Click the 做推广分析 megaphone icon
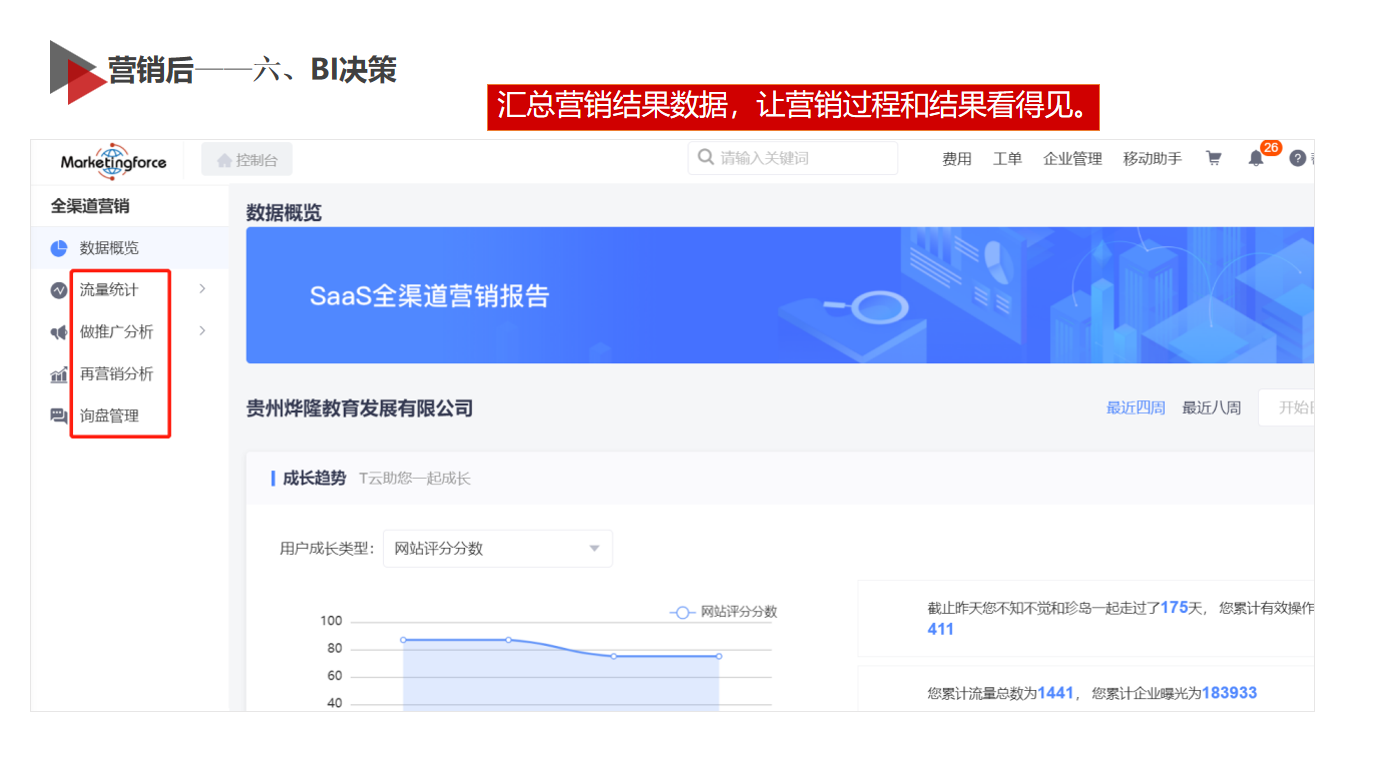Screen dimensions: 1380x770 pyautogui.click(x=59, y=332)
